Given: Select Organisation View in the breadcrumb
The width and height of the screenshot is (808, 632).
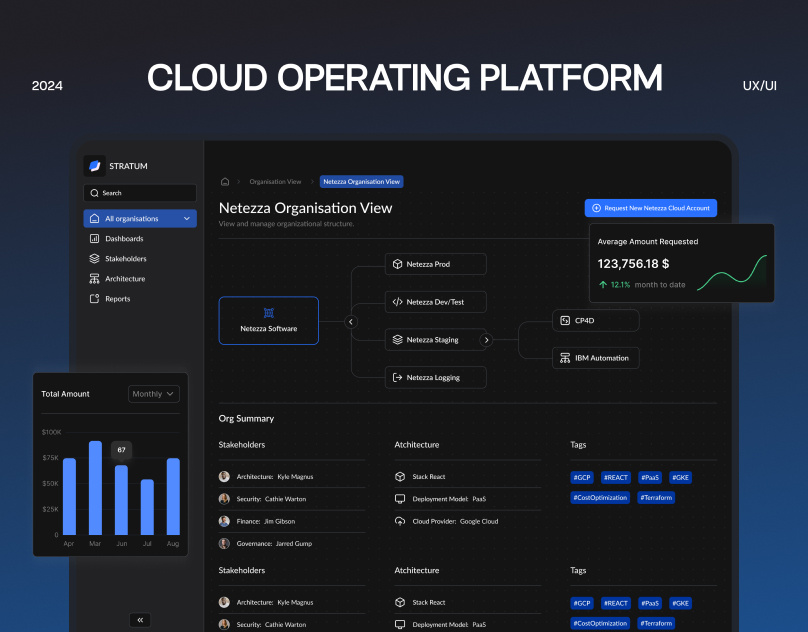Looking at the screenshot, I should pyautogui.click(x=276, y=182).
